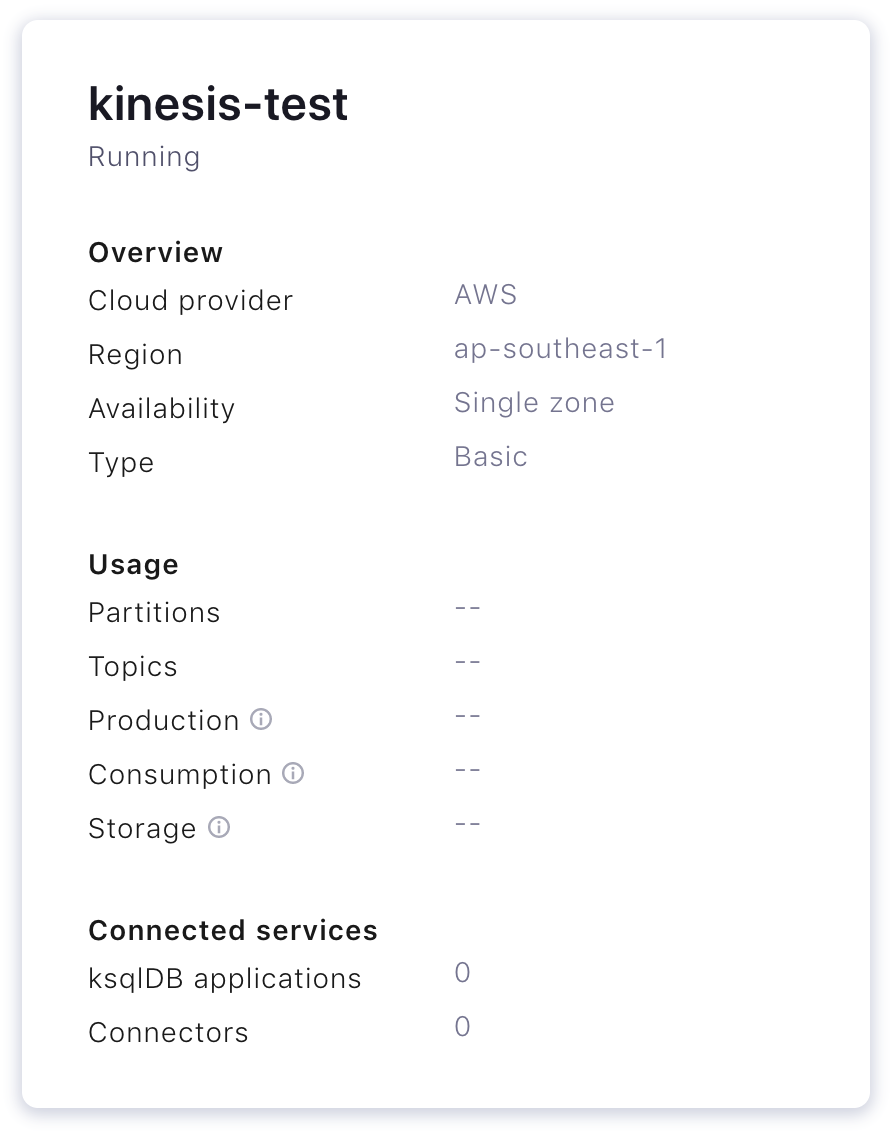Select the Usage section heading

tap(133, 564)
